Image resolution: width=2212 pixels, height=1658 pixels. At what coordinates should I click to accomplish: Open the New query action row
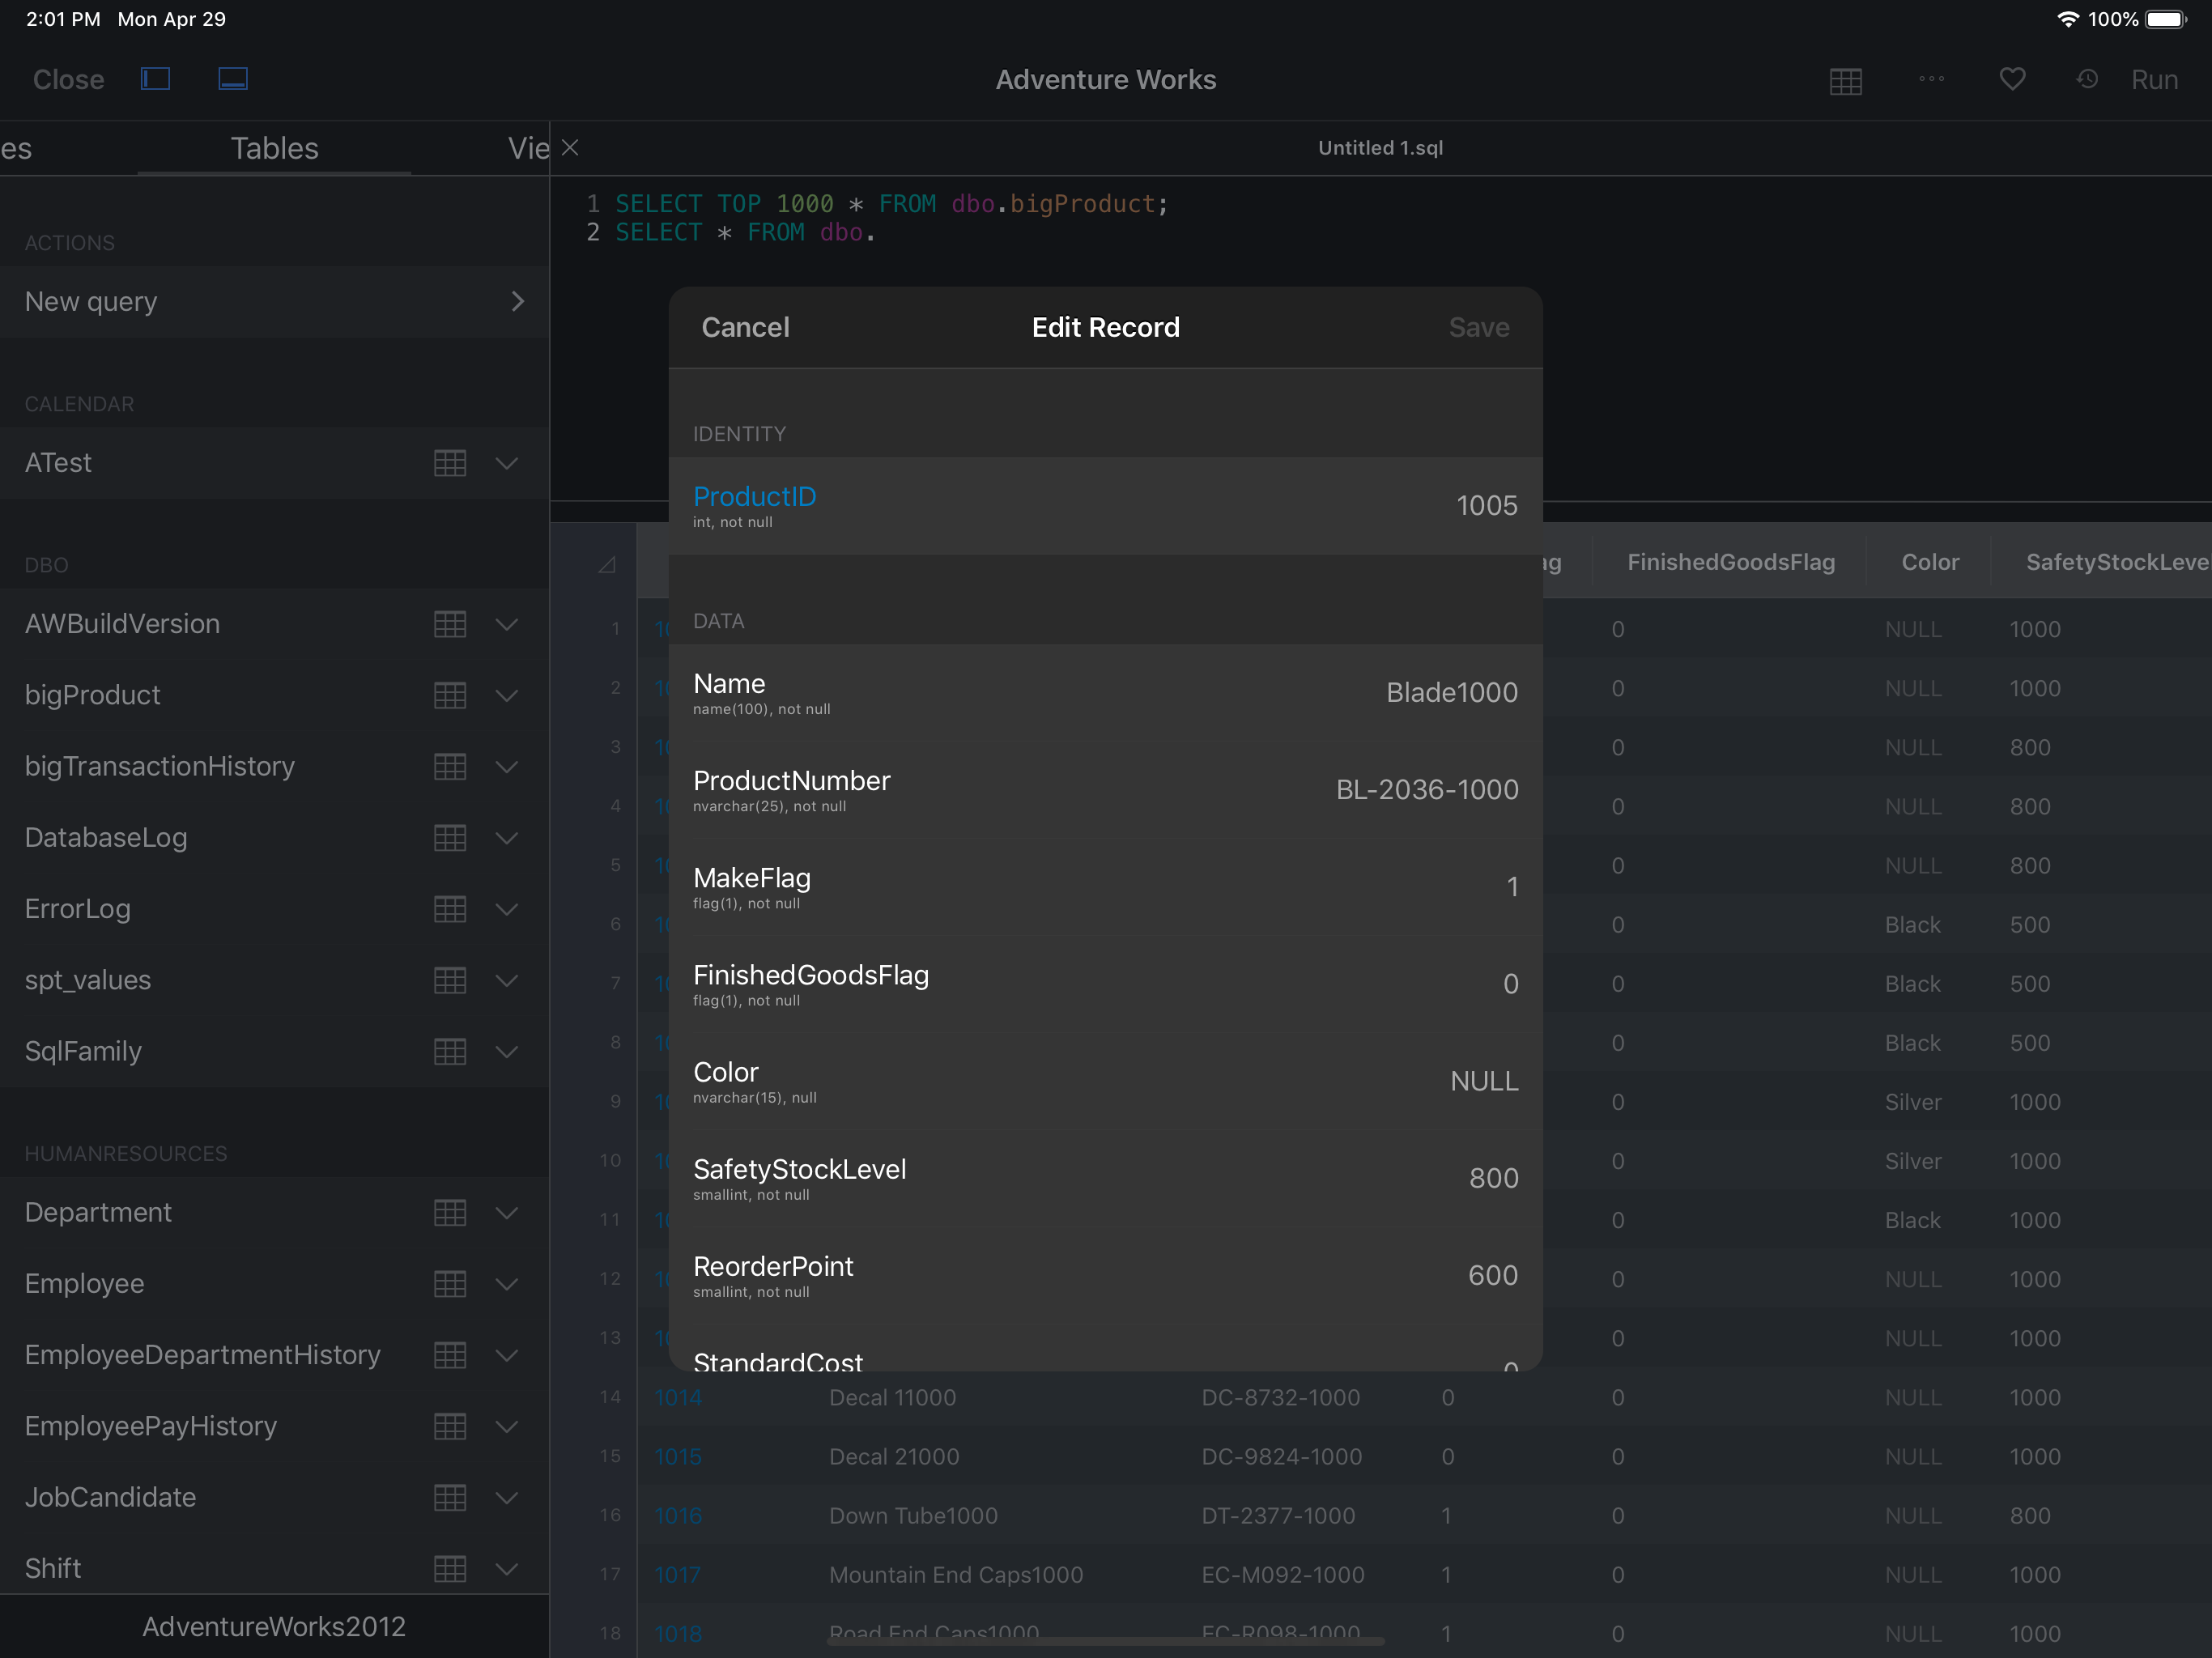[x=274, y=302]
